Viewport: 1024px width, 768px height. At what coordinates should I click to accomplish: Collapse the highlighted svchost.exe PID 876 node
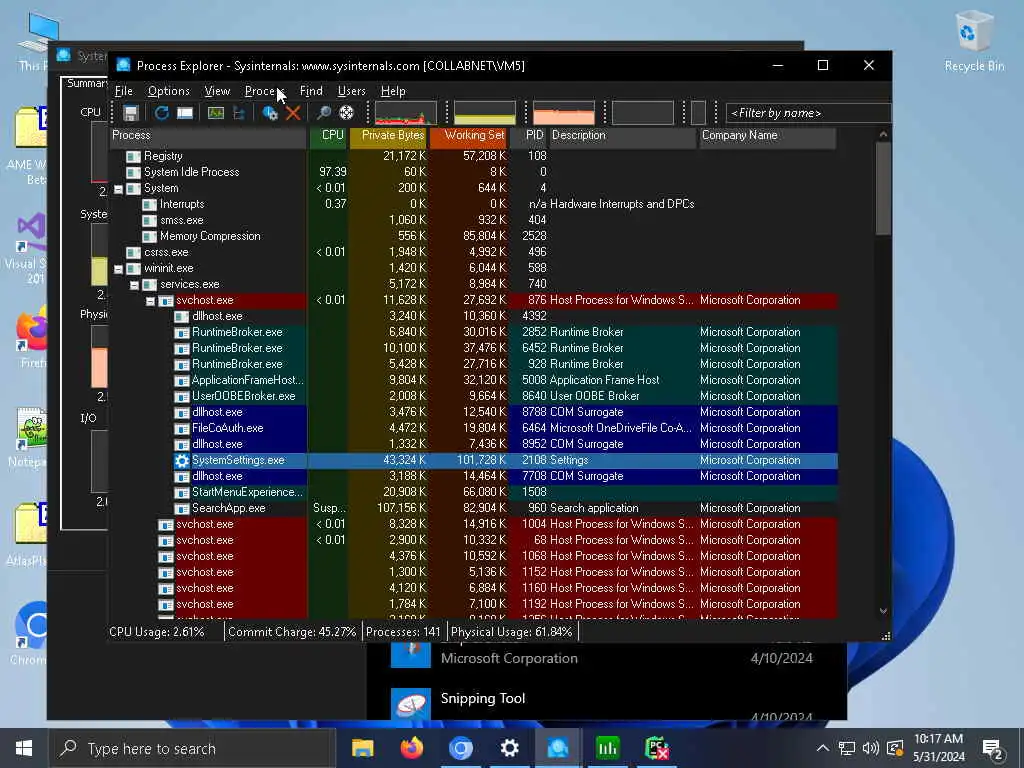click(150, 301)
